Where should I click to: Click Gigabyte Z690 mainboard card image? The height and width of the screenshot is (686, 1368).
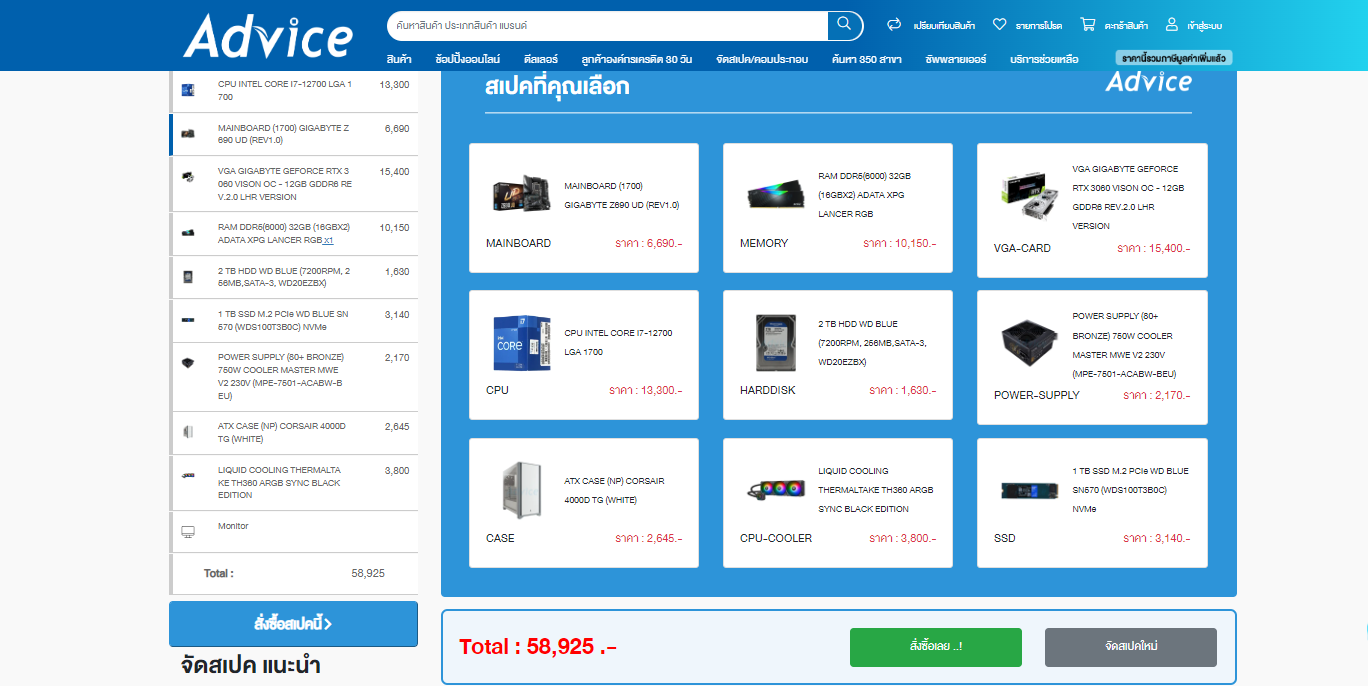[521, 194]
